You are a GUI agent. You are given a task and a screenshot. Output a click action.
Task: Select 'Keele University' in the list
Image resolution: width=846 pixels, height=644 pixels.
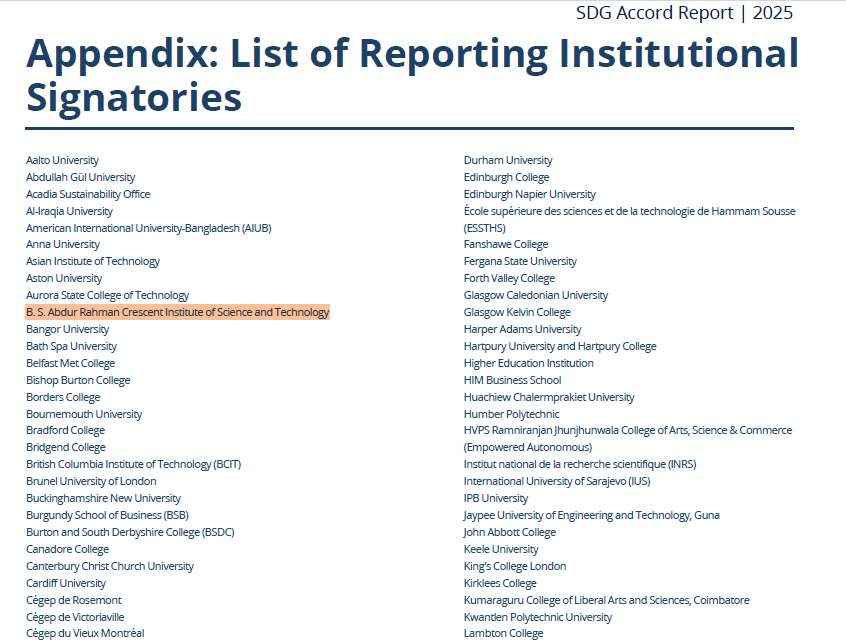point(500,549)
